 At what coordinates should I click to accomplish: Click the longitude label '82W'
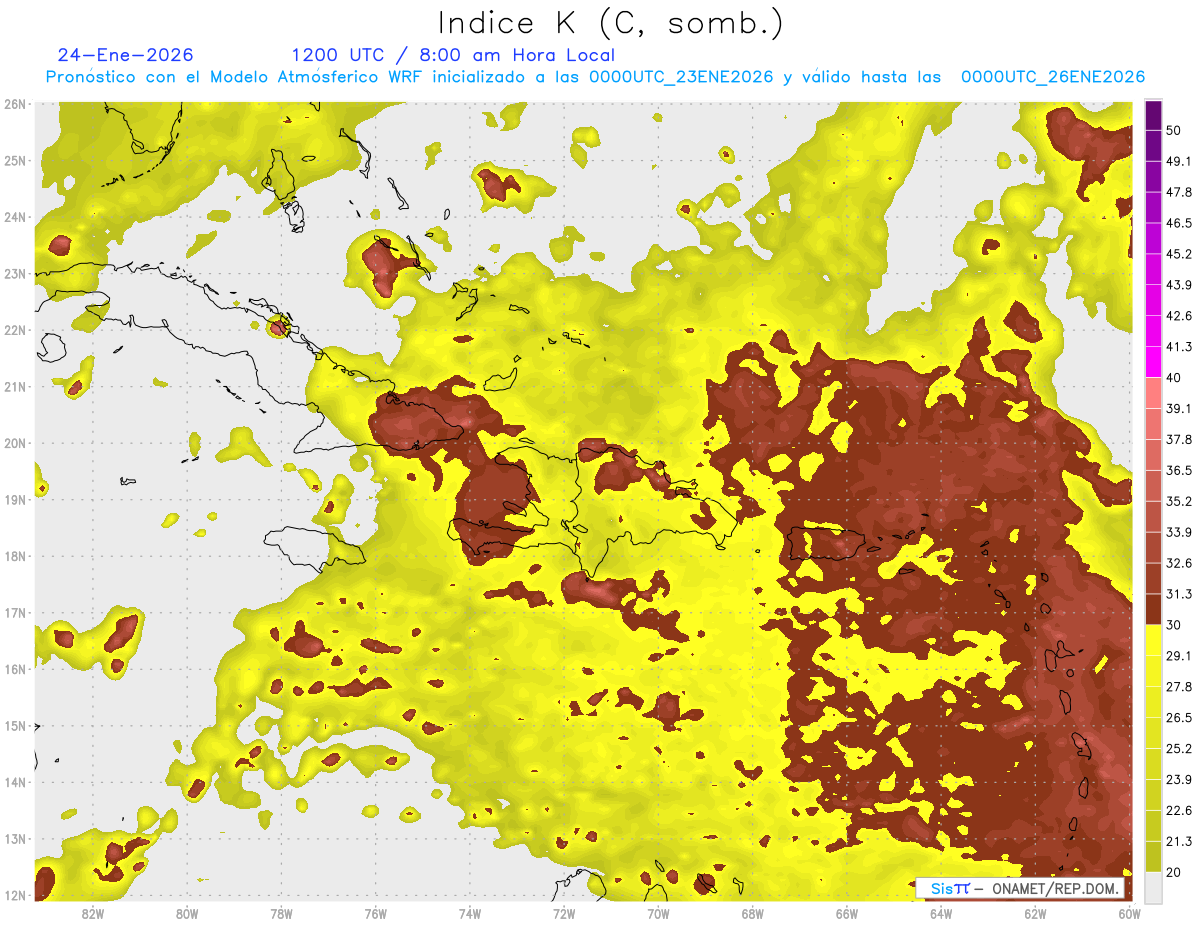92,914
